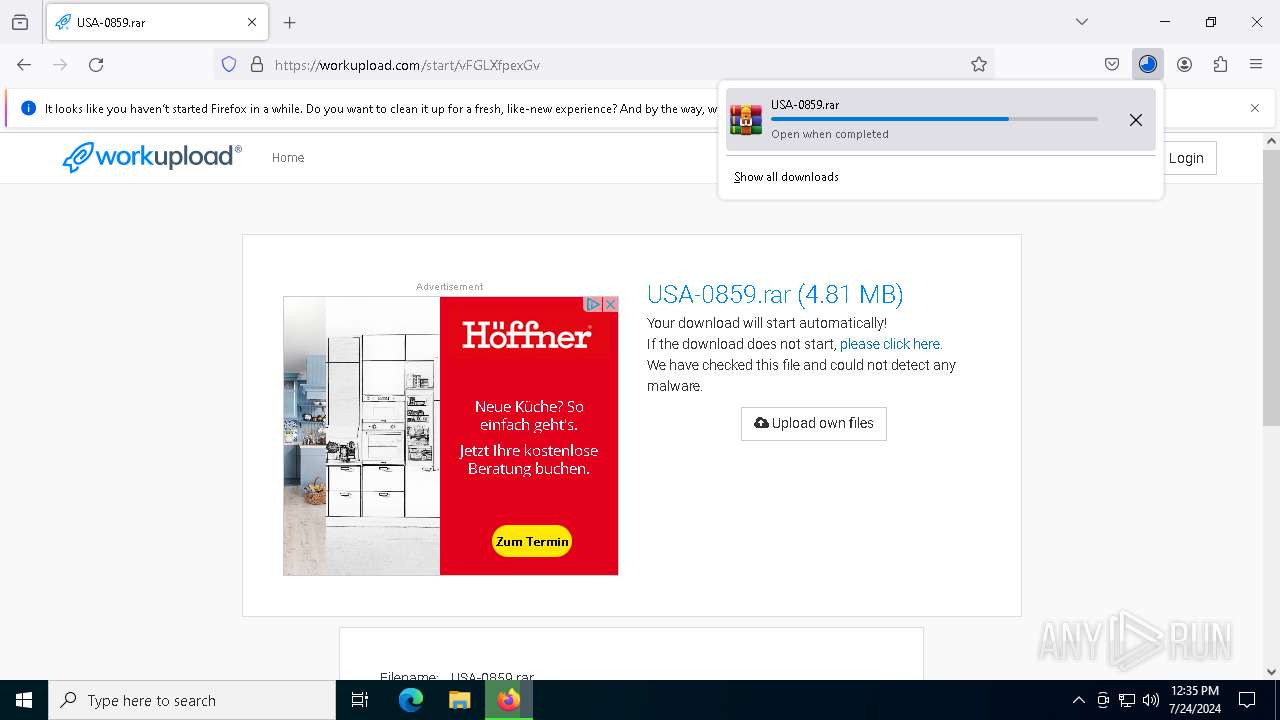The image size is (1280, 720).
Task: Click the 'please click here' download link
Action: coord(891,344)
